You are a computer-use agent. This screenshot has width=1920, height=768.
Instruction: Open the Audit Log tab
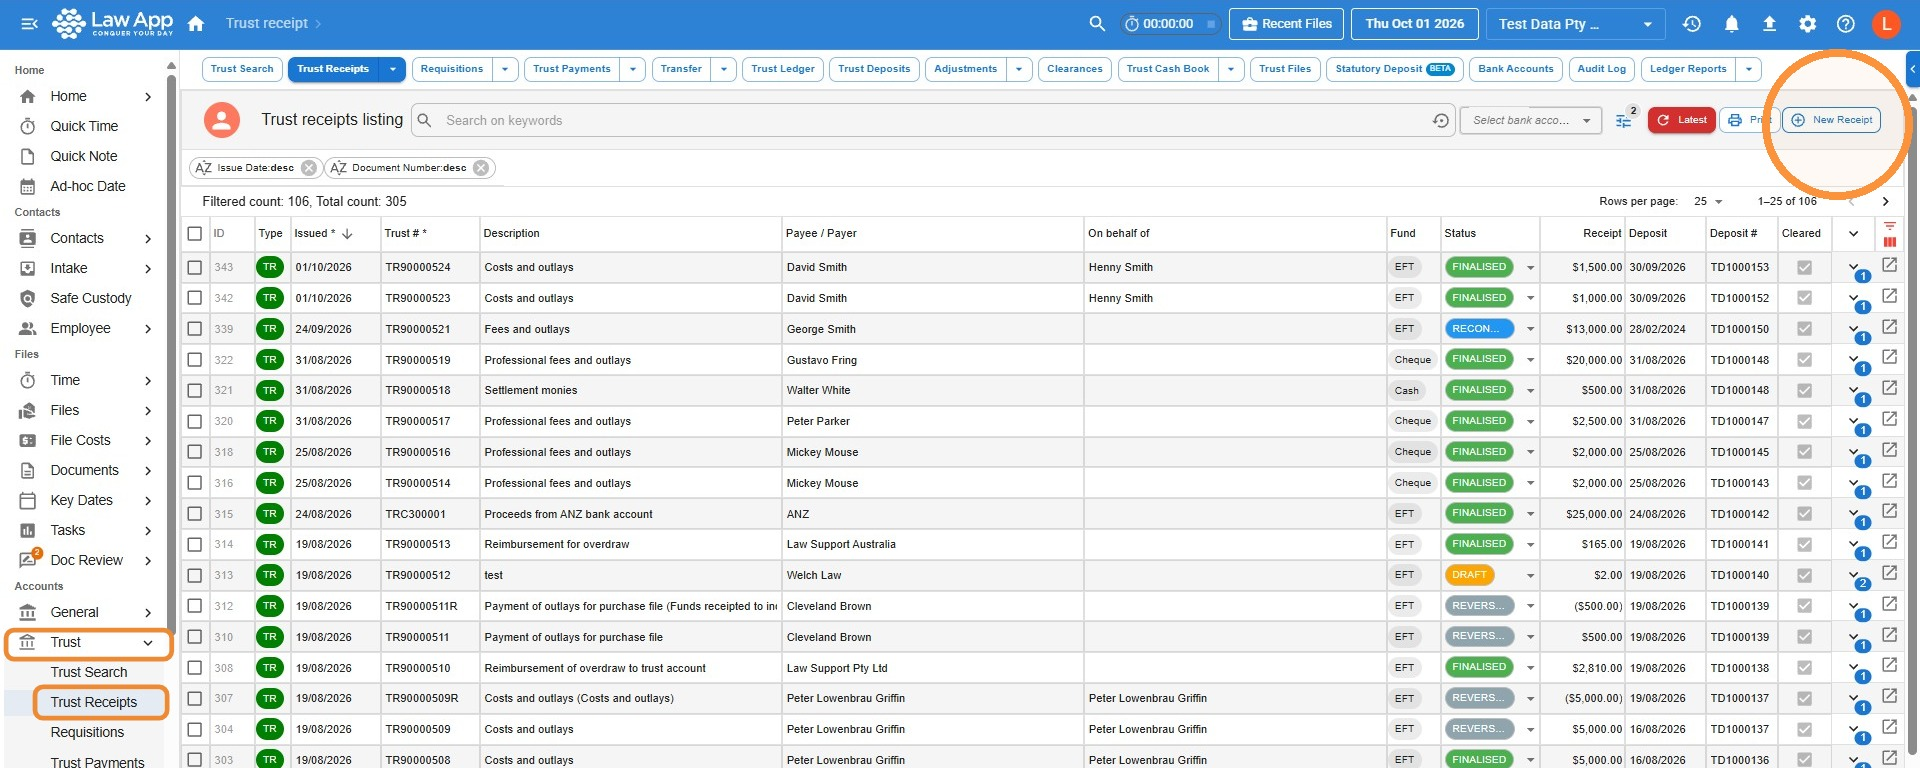pos(1602,69)
